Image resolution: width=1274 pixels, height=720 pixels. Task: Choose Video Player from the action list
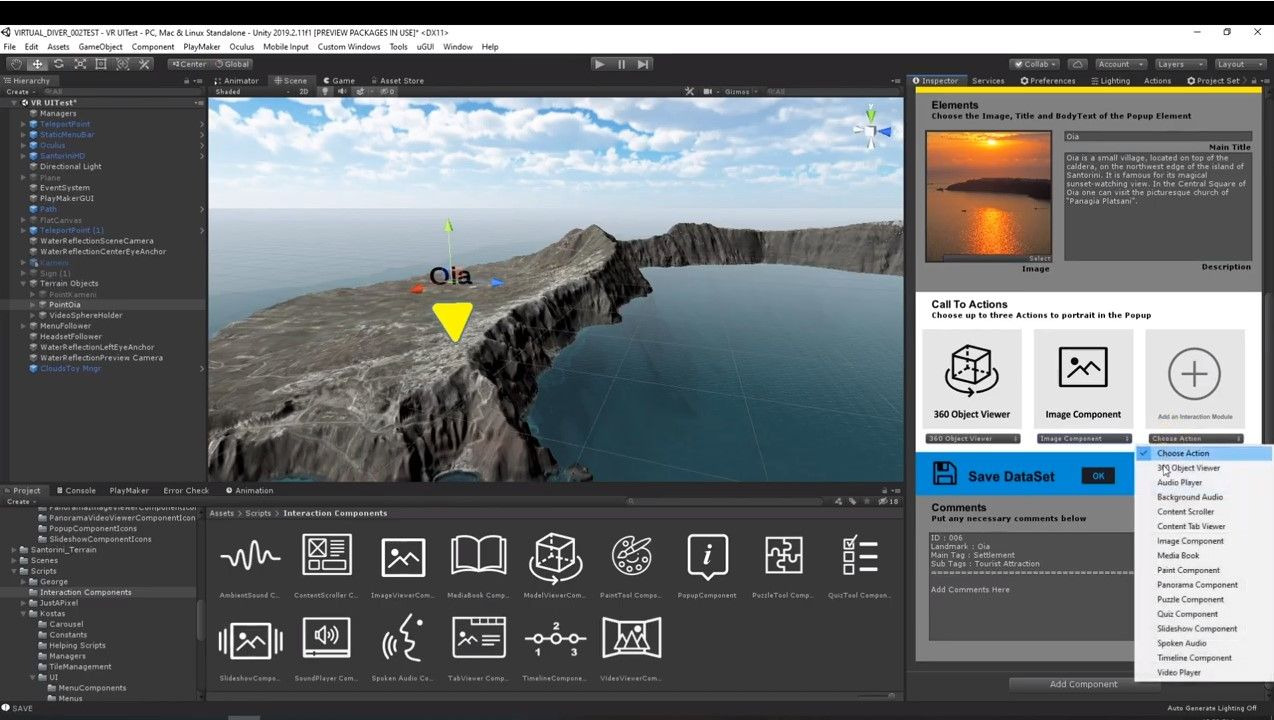click(x=1179, y=673)
